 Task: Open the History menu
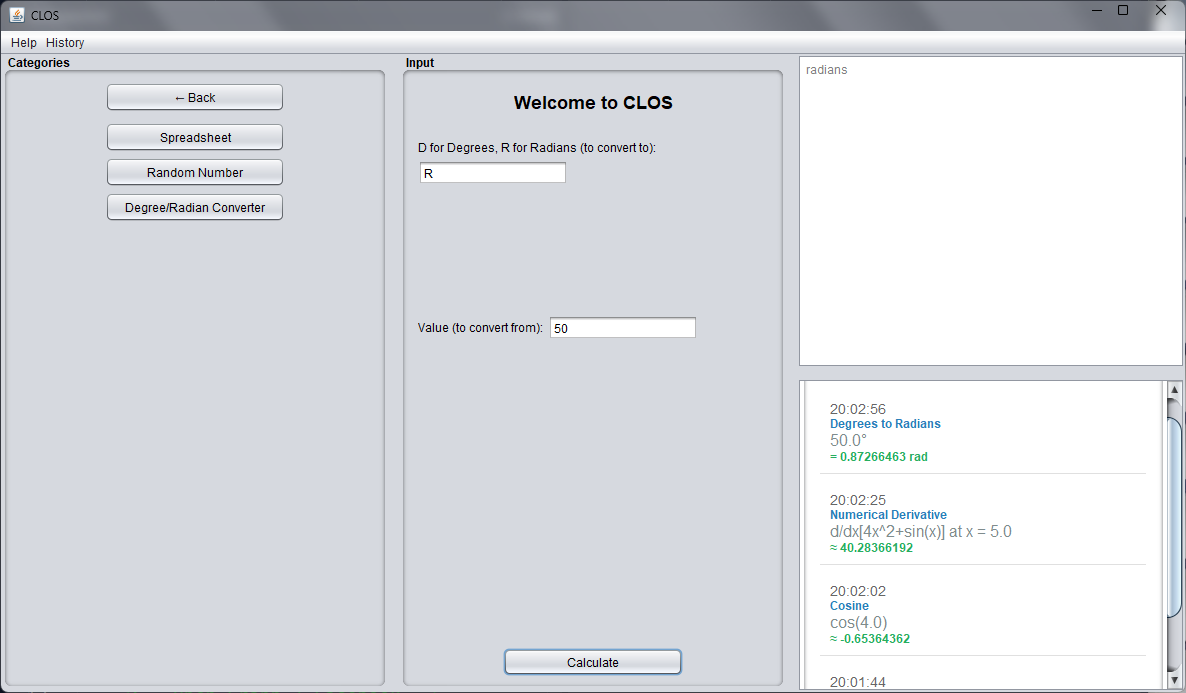65,43
